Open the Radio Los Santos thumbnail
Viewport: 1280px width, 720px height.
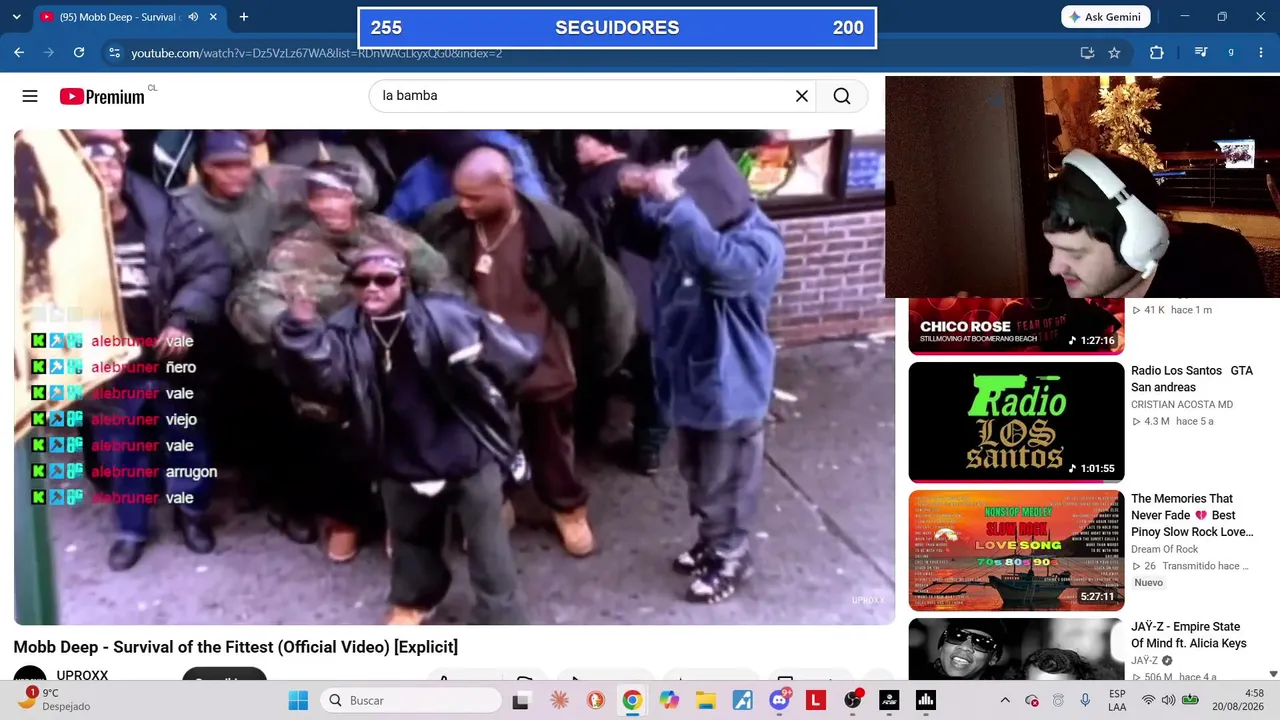coord(1016,422)
